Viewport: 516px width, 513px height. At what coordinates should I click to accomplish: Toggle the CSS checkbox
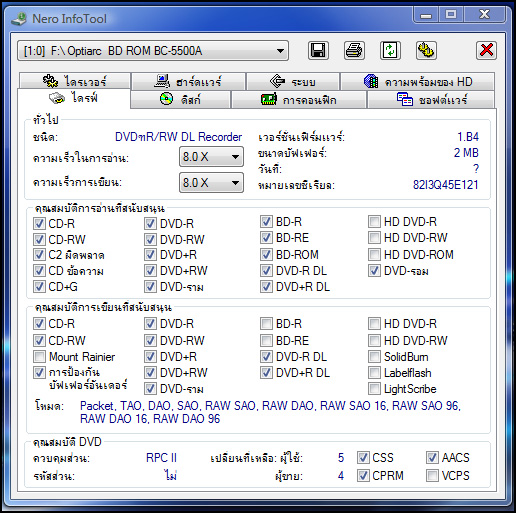[363, 458]
